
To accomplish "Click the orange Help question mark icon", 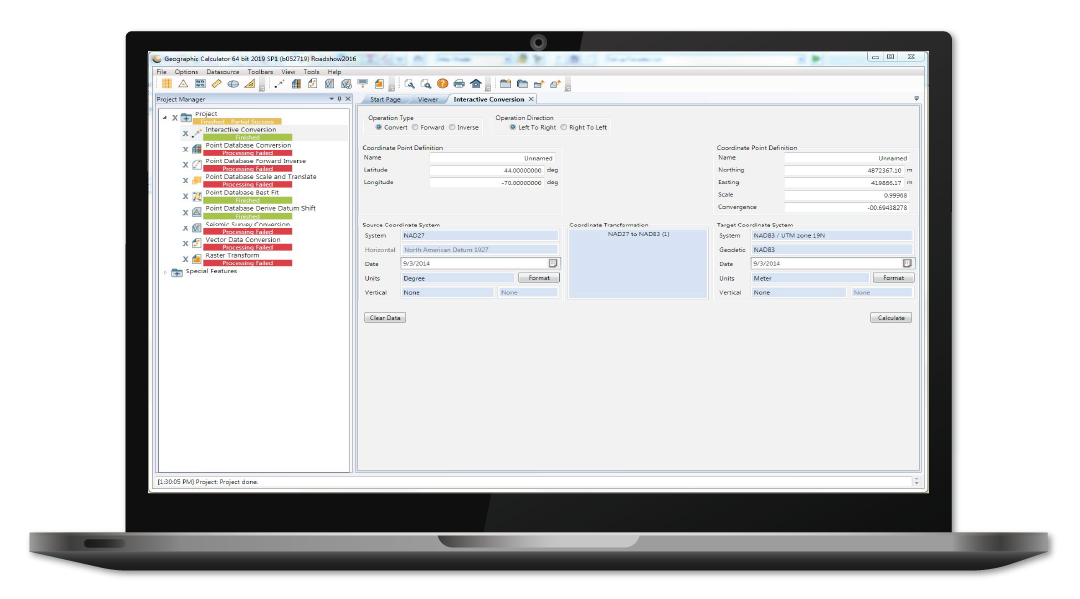I will 442,84.
